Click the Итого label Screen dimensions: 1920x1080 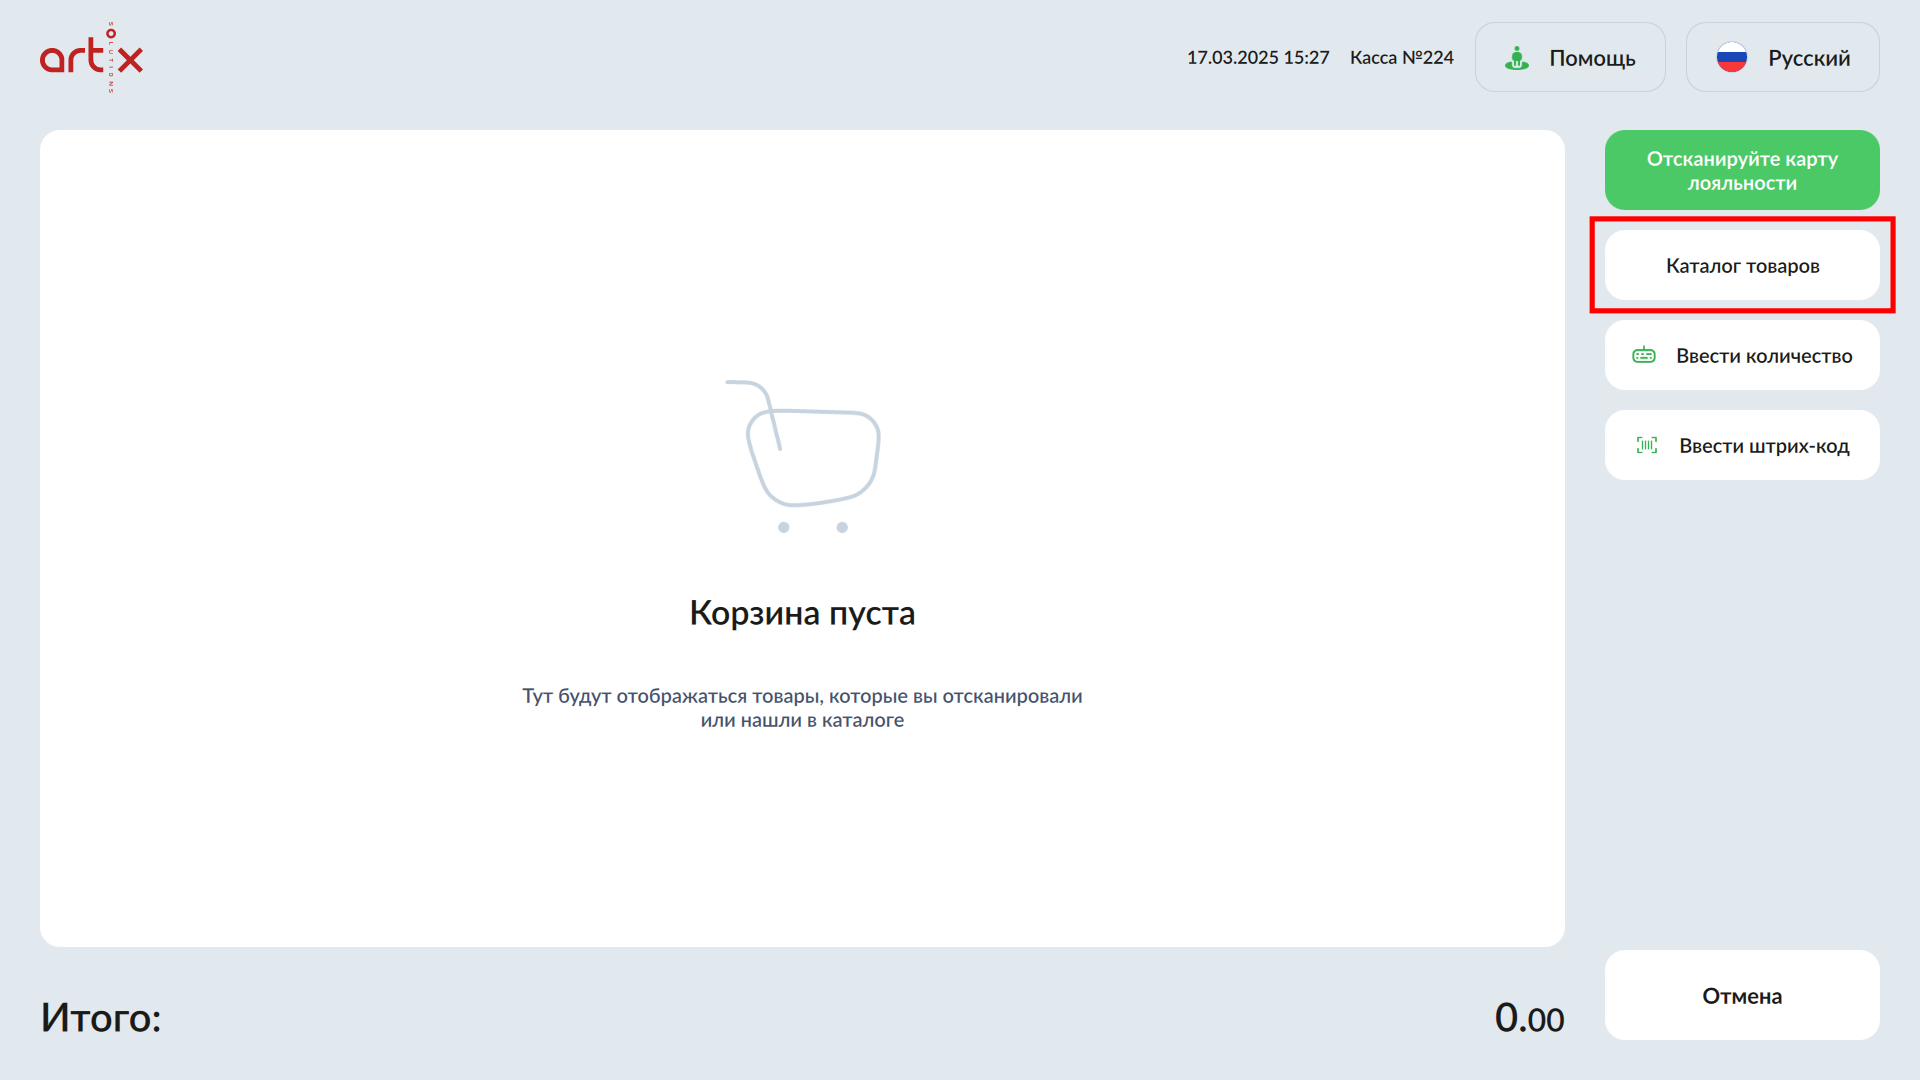click(x=101, y=1018)
